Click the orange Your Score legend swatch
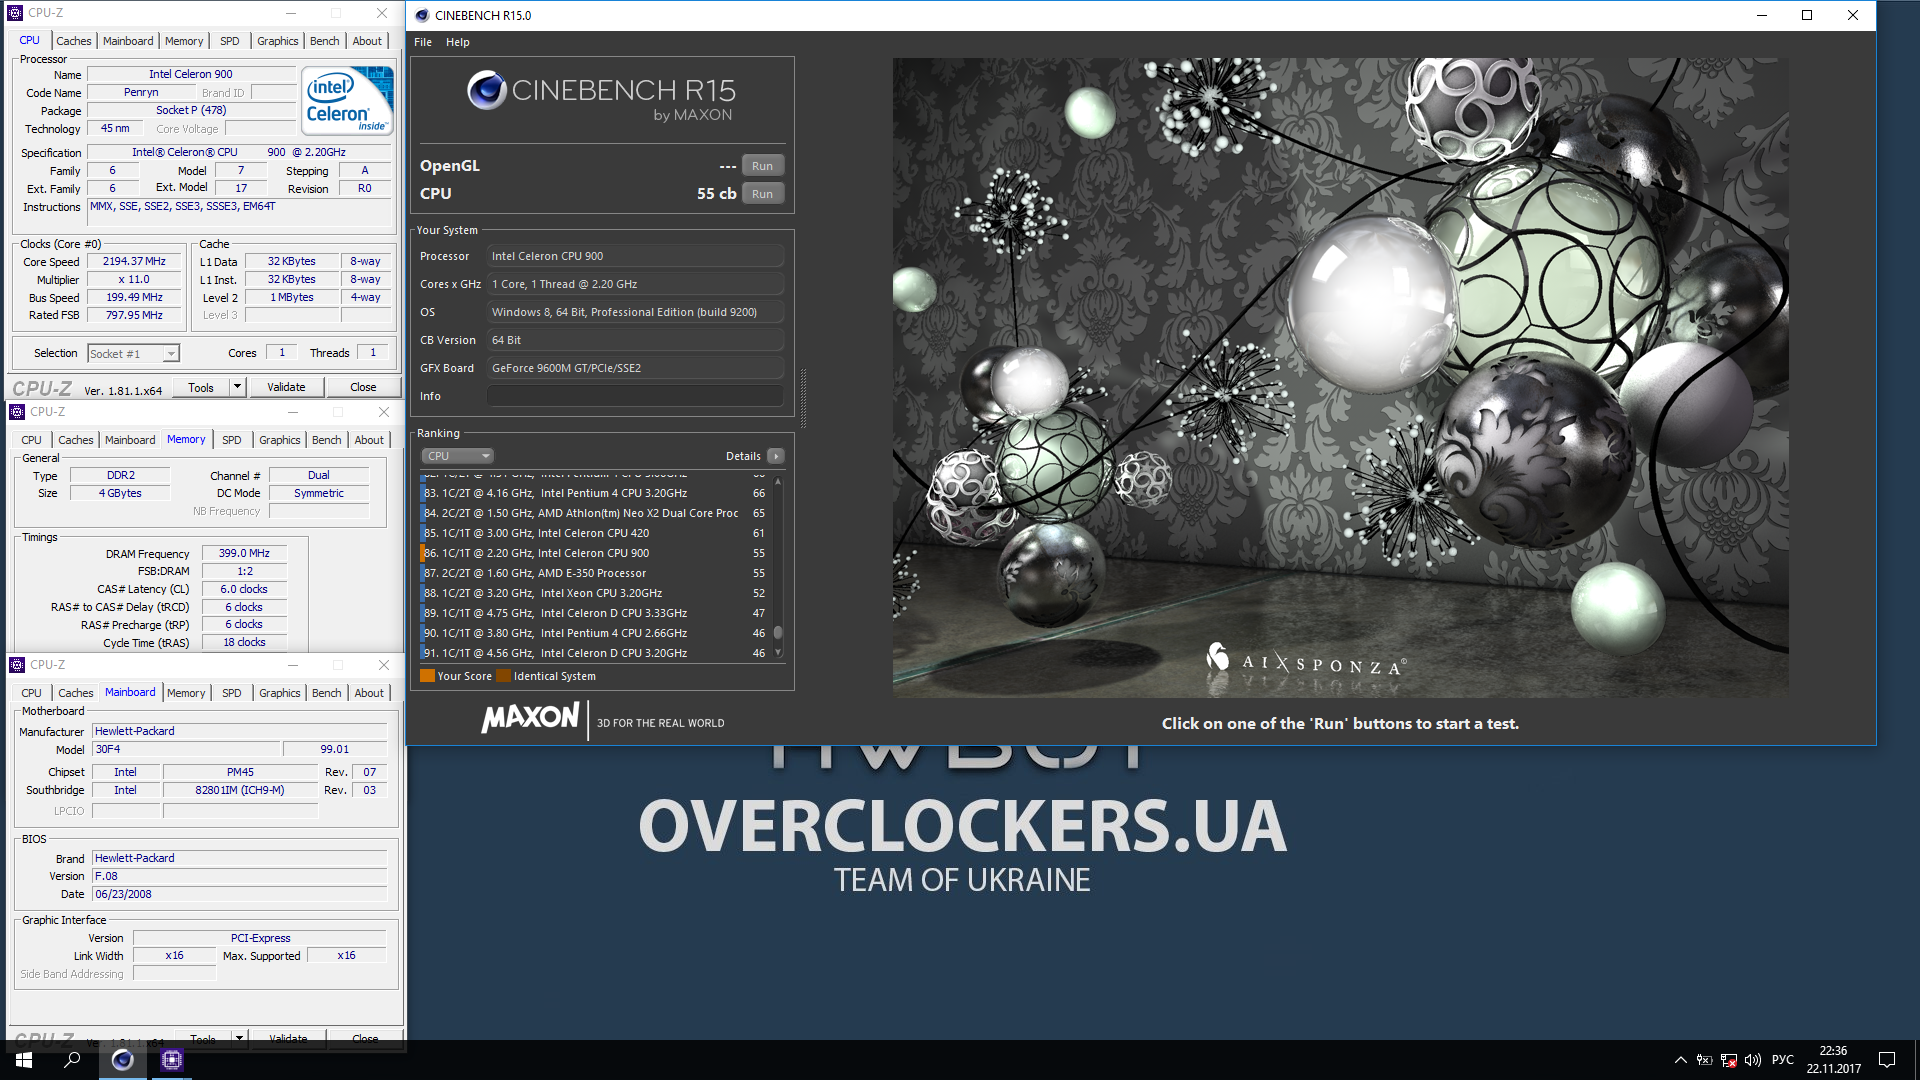 pos(427,676)
